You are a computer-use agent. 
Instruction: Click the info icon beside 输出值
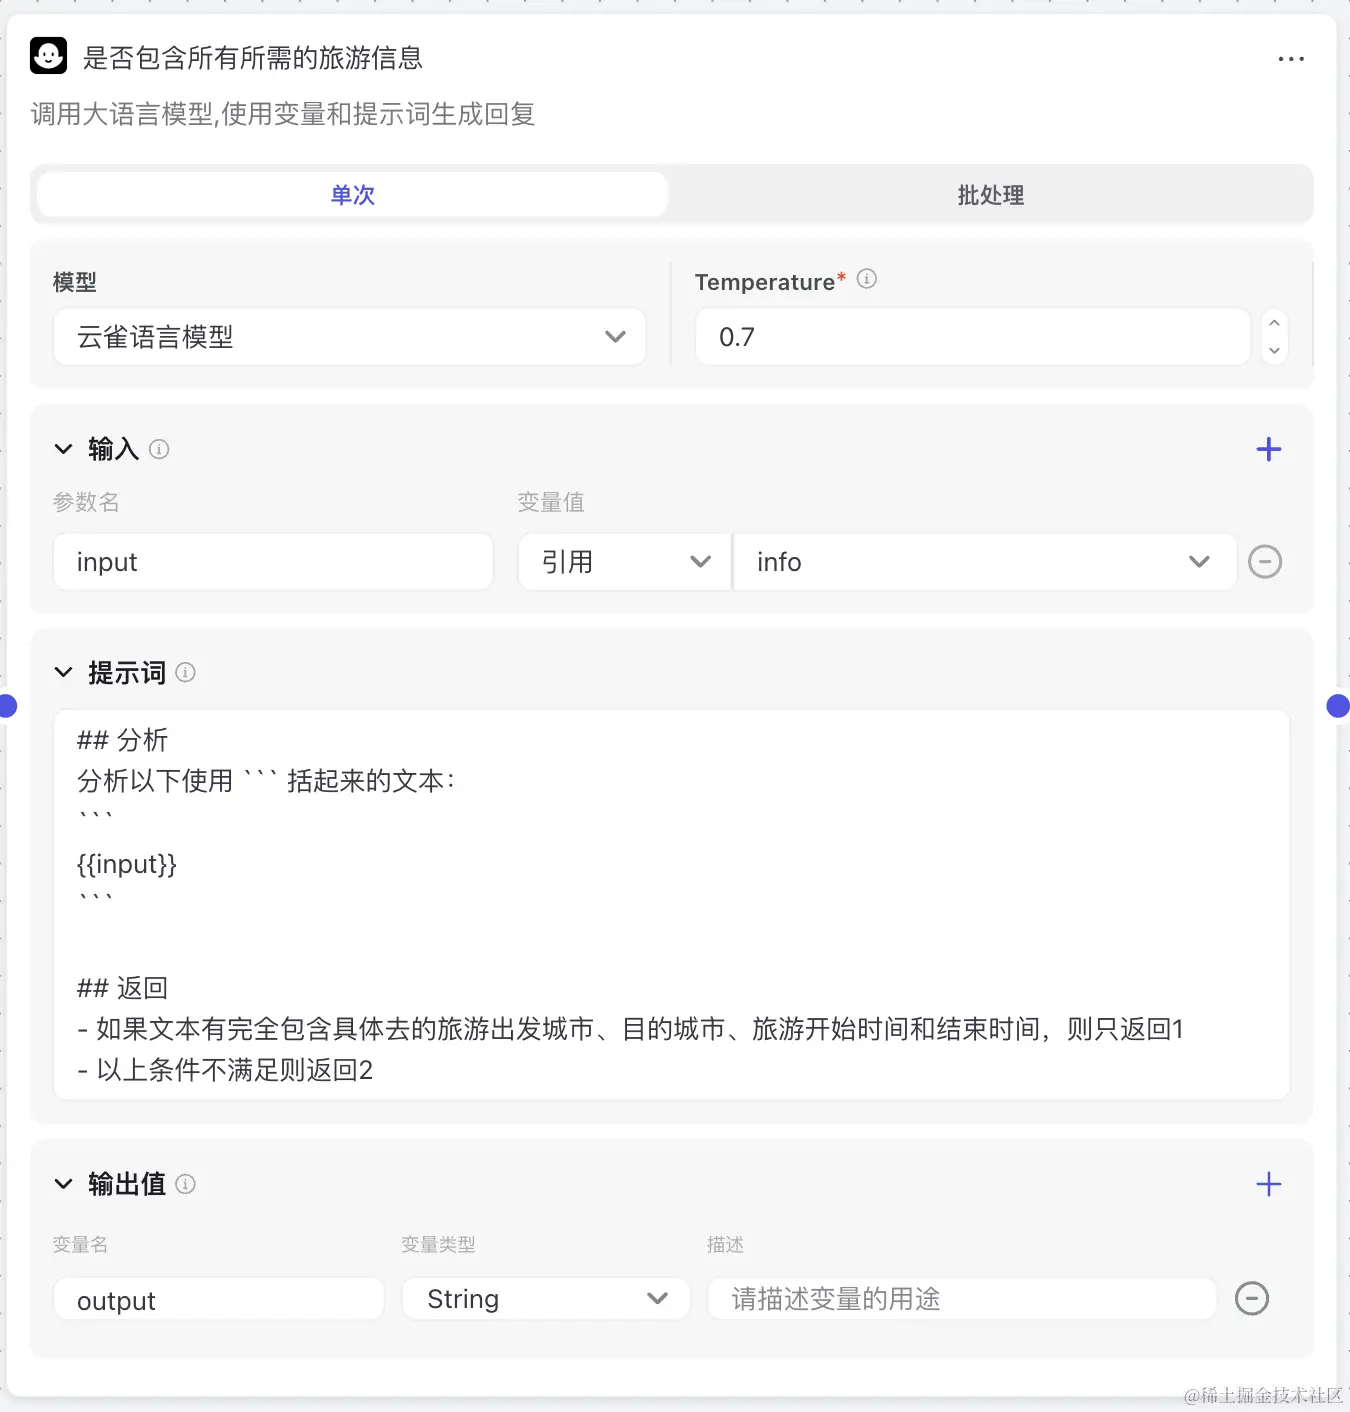click(185, 1184)
